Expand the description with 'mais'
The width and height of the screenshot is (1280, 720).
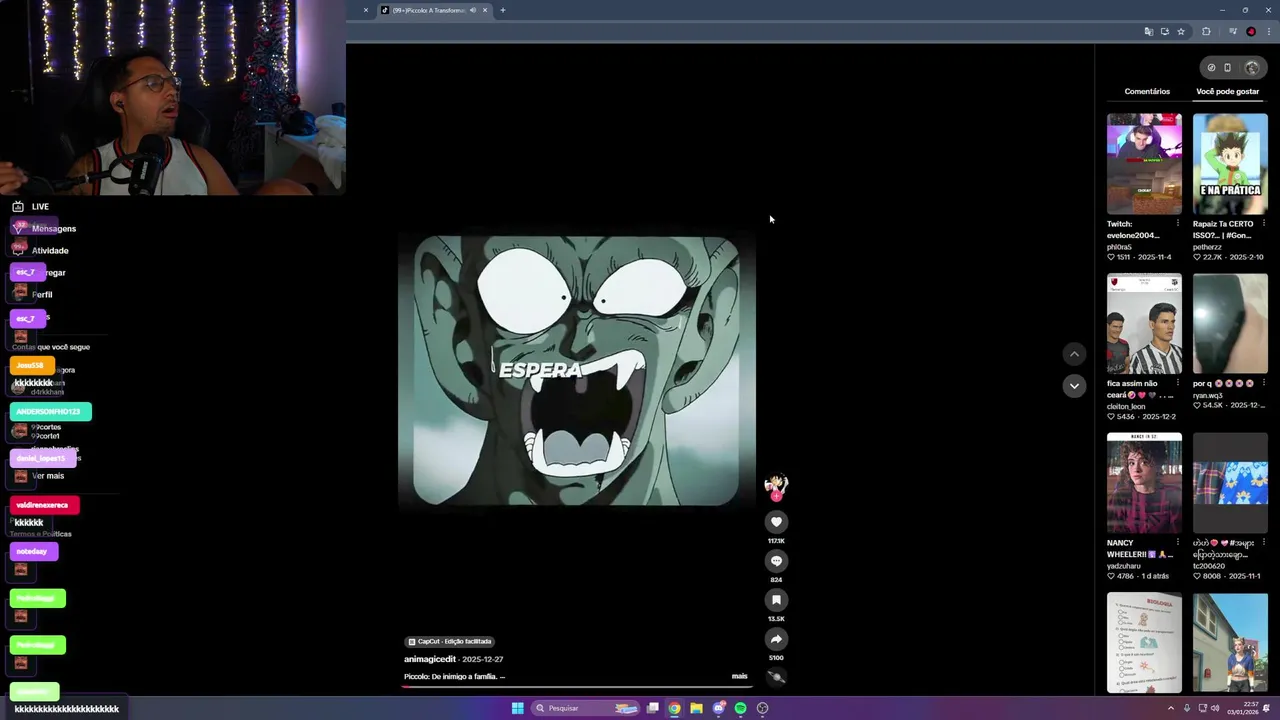pyautogui.click(x=740, y=676)
